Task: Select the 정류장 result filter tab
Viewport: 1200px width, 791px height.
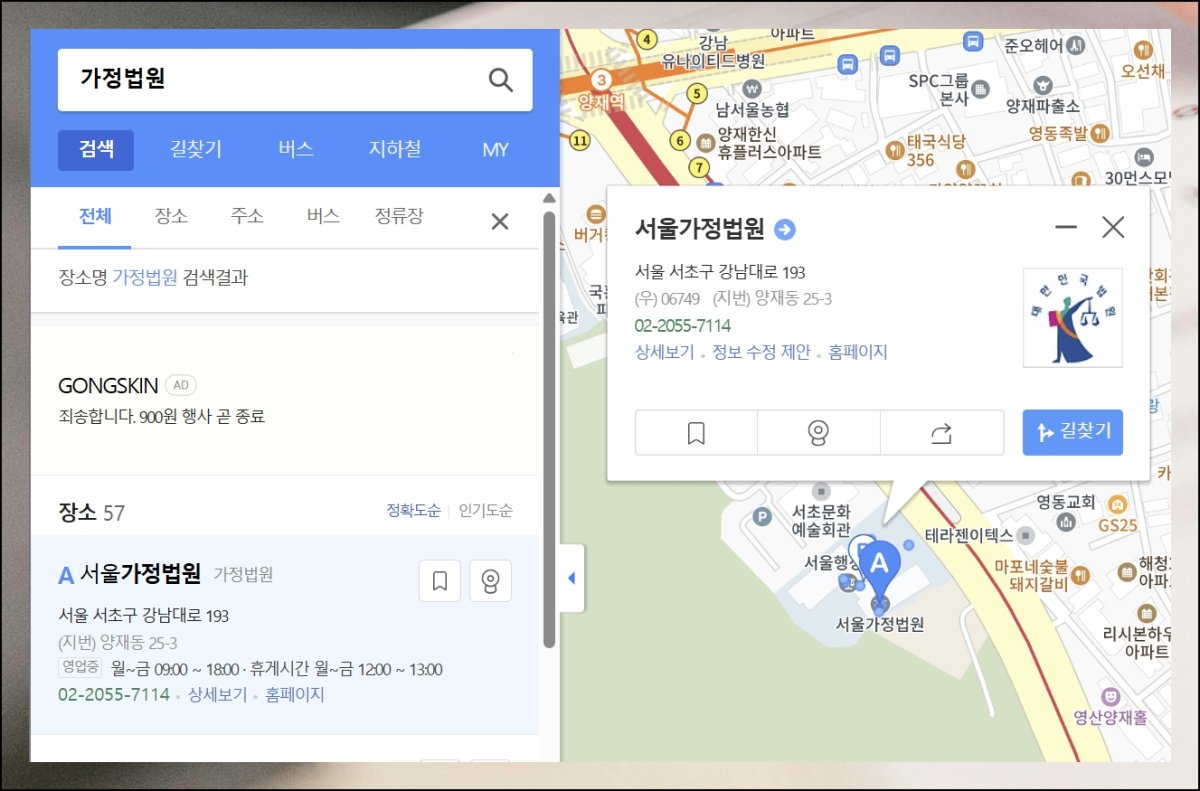Action: tap(399, 217)
